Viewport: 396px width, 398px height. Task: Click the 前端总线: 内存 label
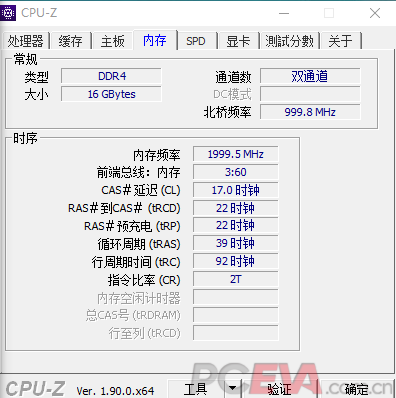point(139,173)
